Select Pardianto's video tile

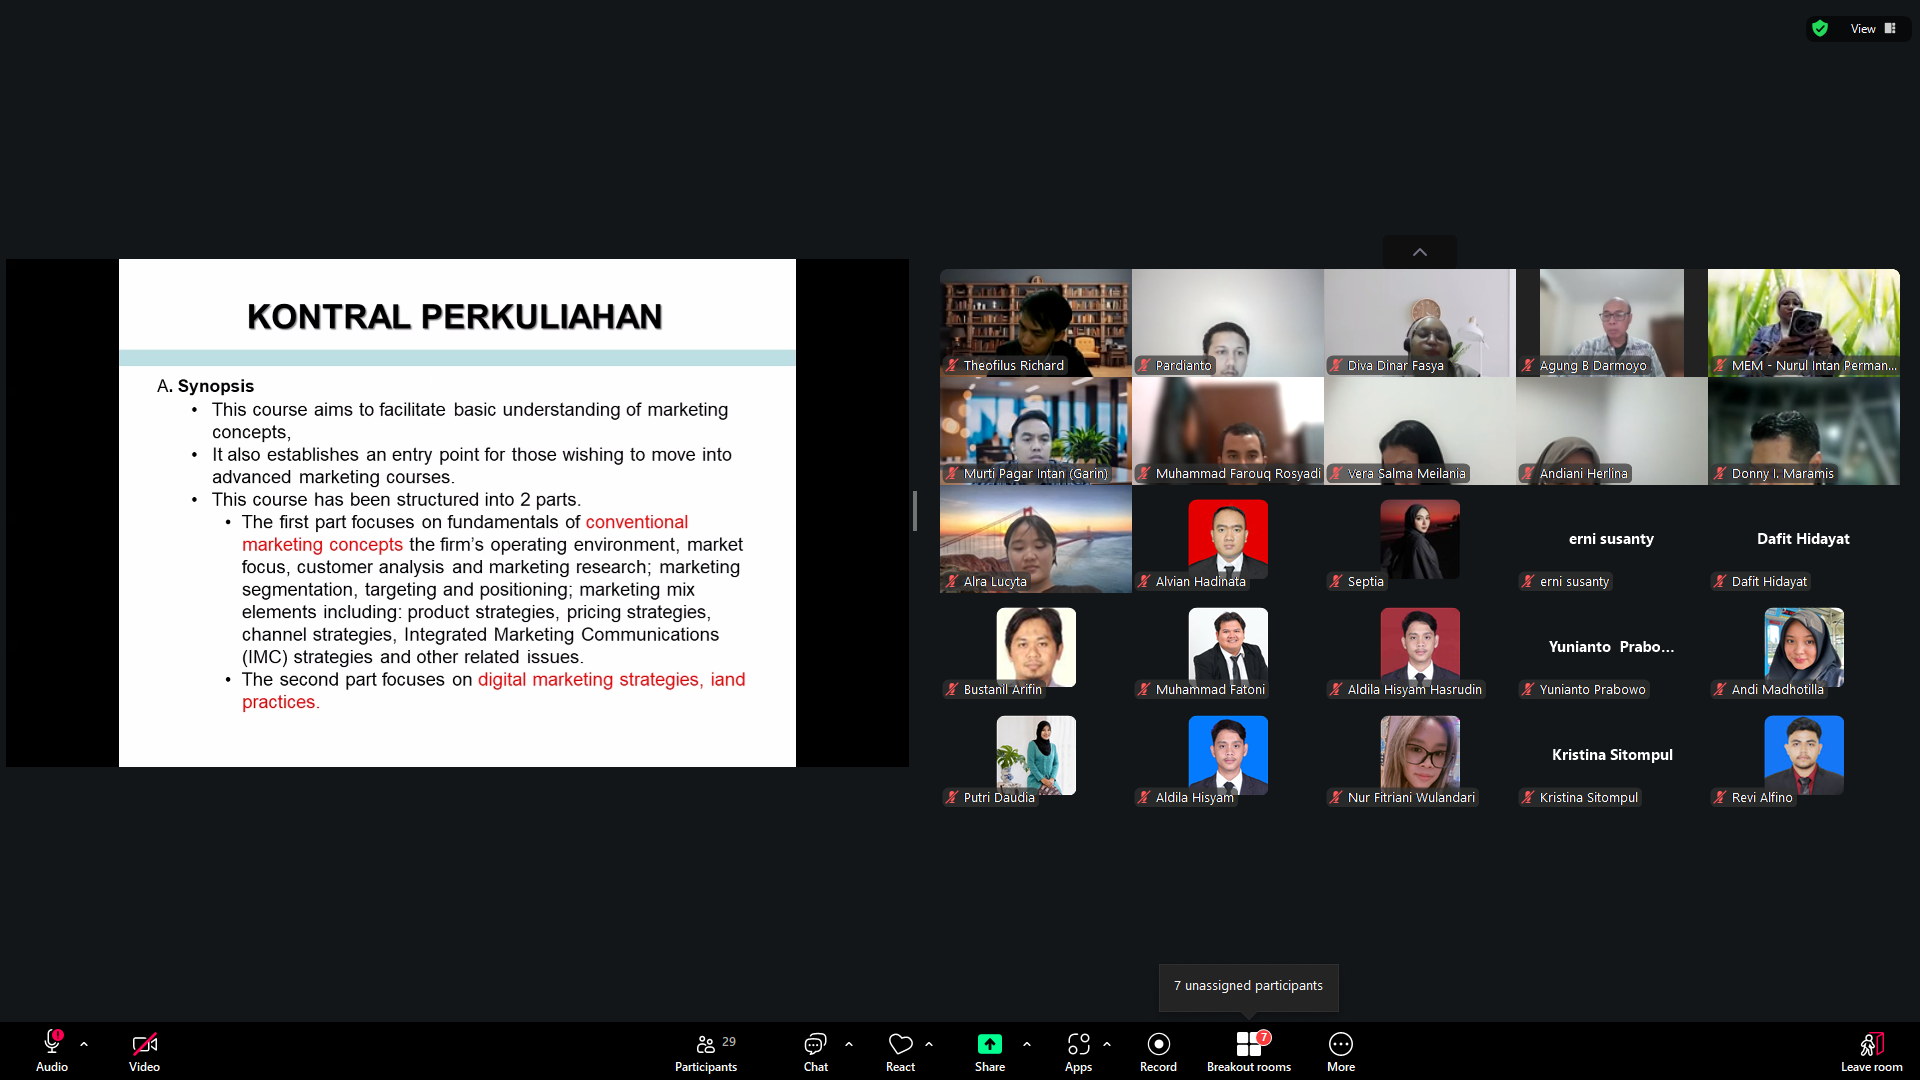tap(1227, 322)
